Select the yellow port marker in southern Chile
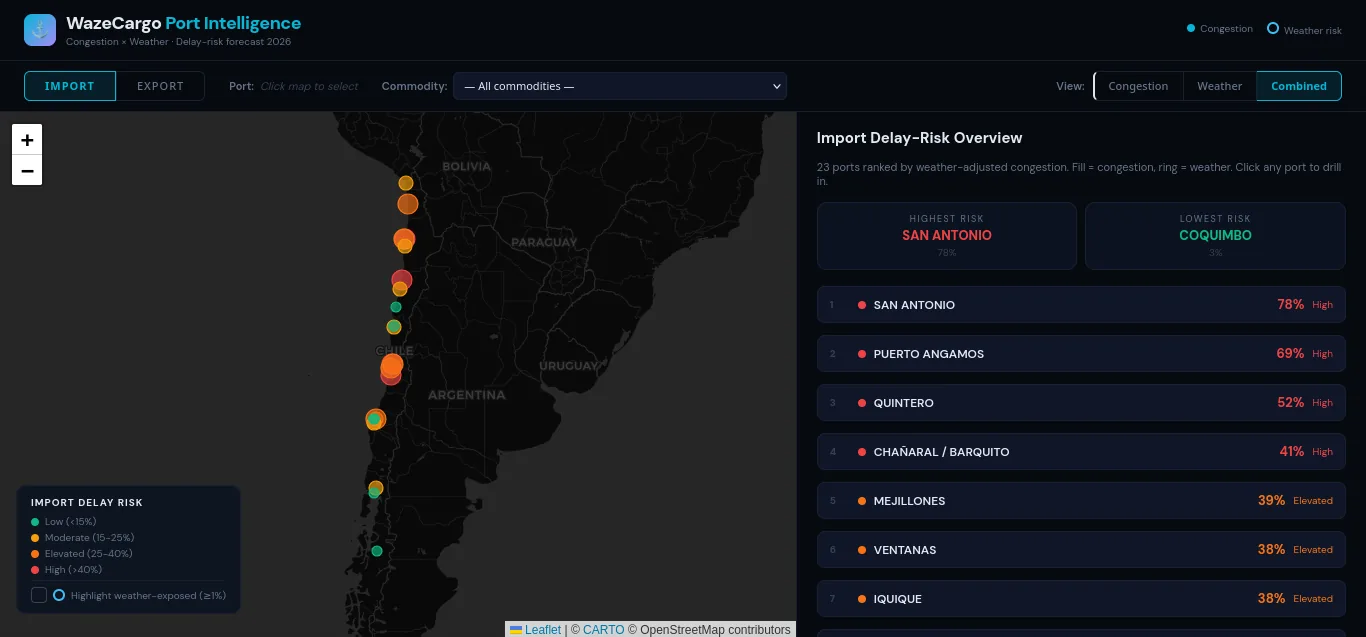 (x=376, y=488)
